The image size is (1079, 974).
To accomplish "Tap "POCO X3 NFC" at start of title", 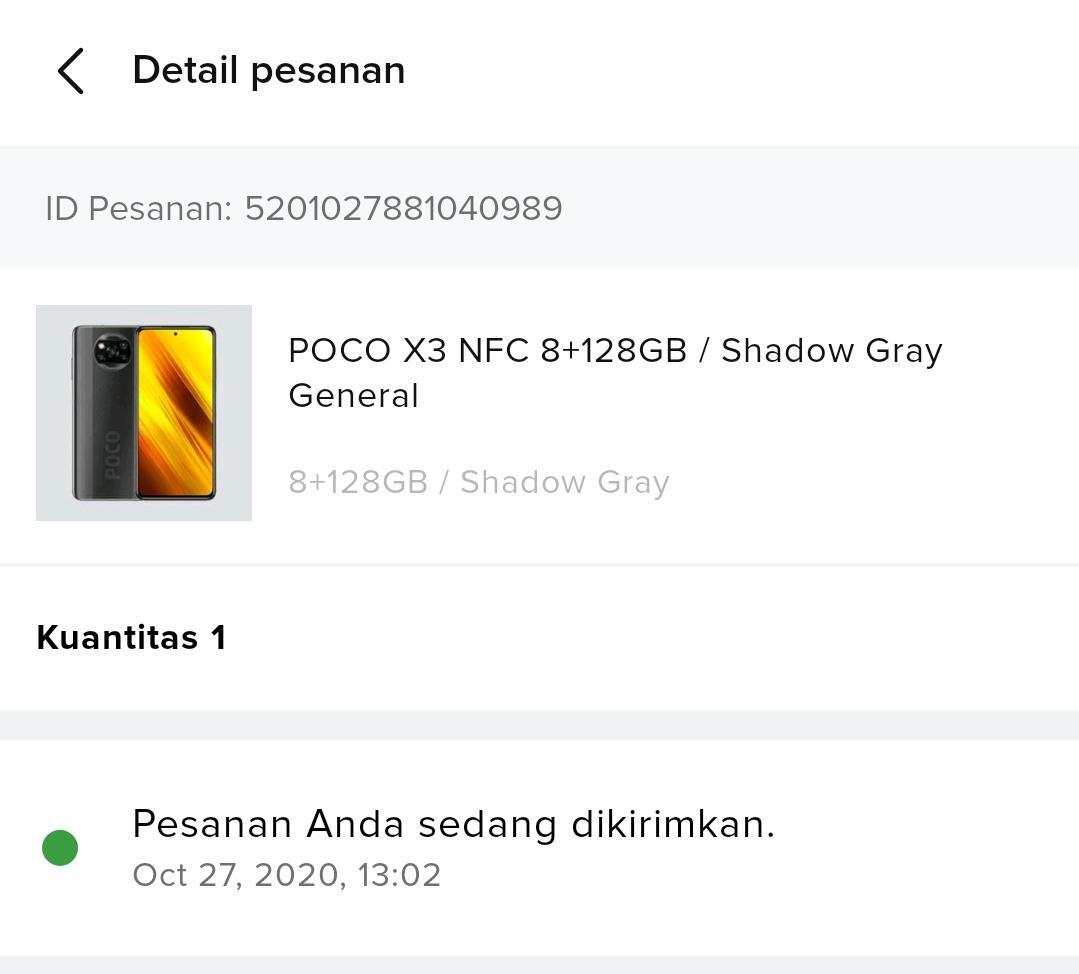I will (x=409, y=351).
